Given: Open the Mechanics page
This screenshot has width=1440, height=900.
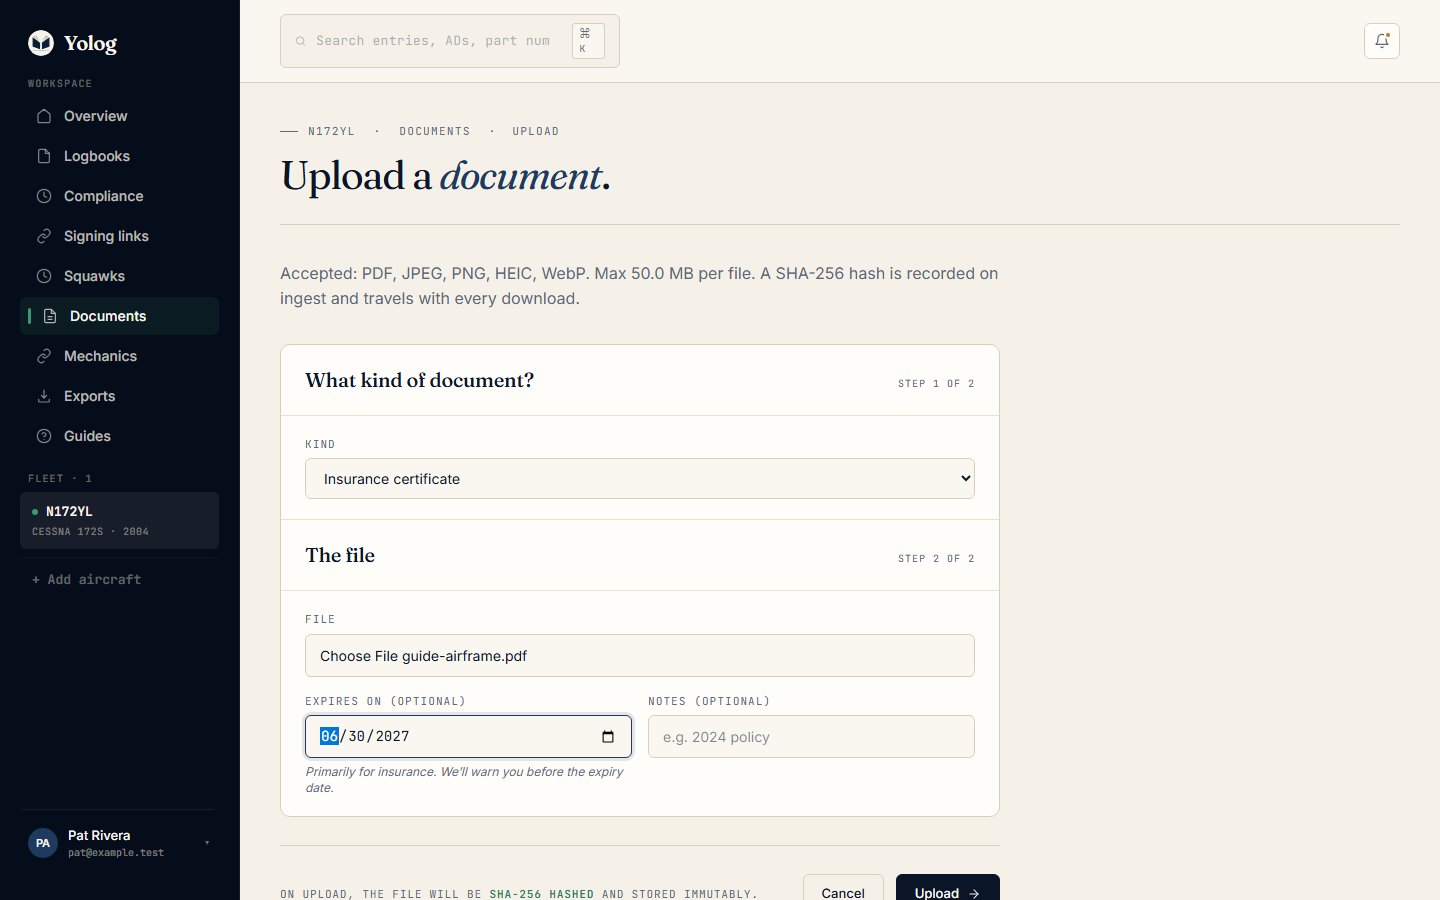Looking at the screenshot, I should [x=119, y=356].
